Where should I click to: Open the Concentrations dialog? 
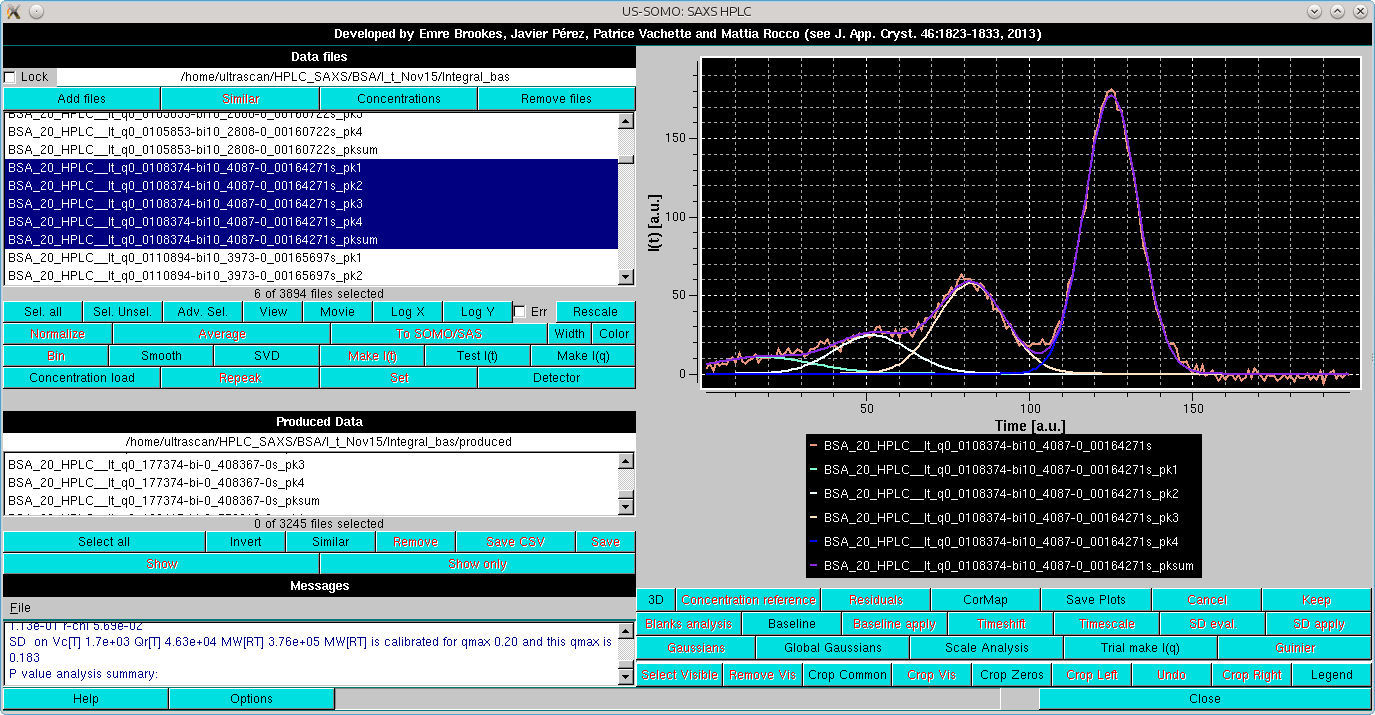398,99
